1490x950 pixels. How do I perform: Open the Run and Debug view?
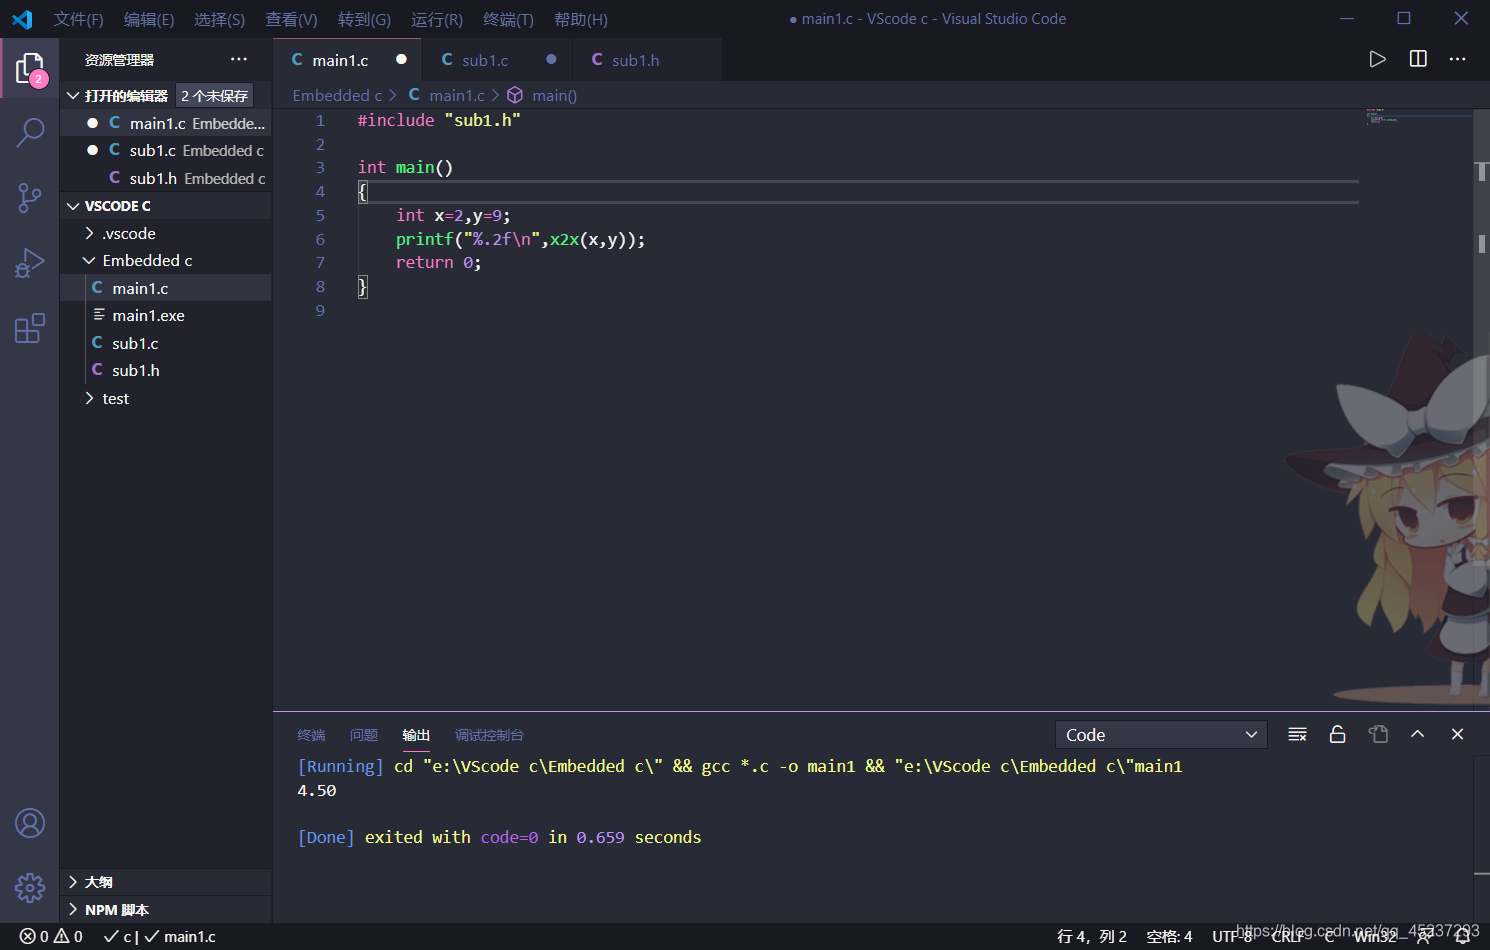click(30, 263)
